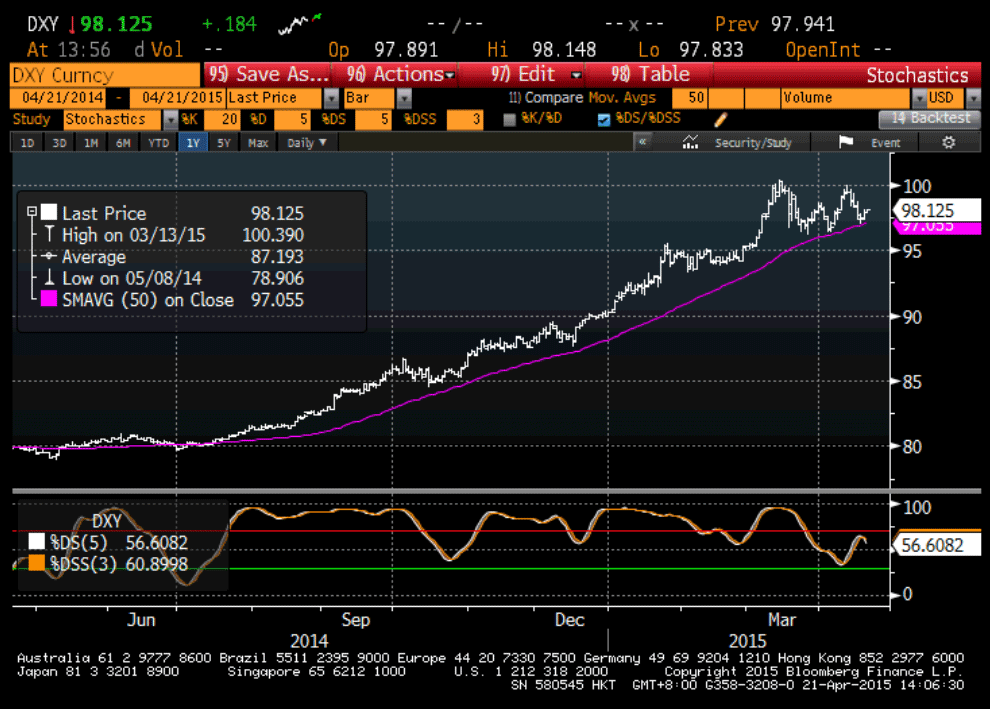Click the Low marker icon in legend
Image resolution: width=990 pixels, height=709 pixels.
(49, 278)
